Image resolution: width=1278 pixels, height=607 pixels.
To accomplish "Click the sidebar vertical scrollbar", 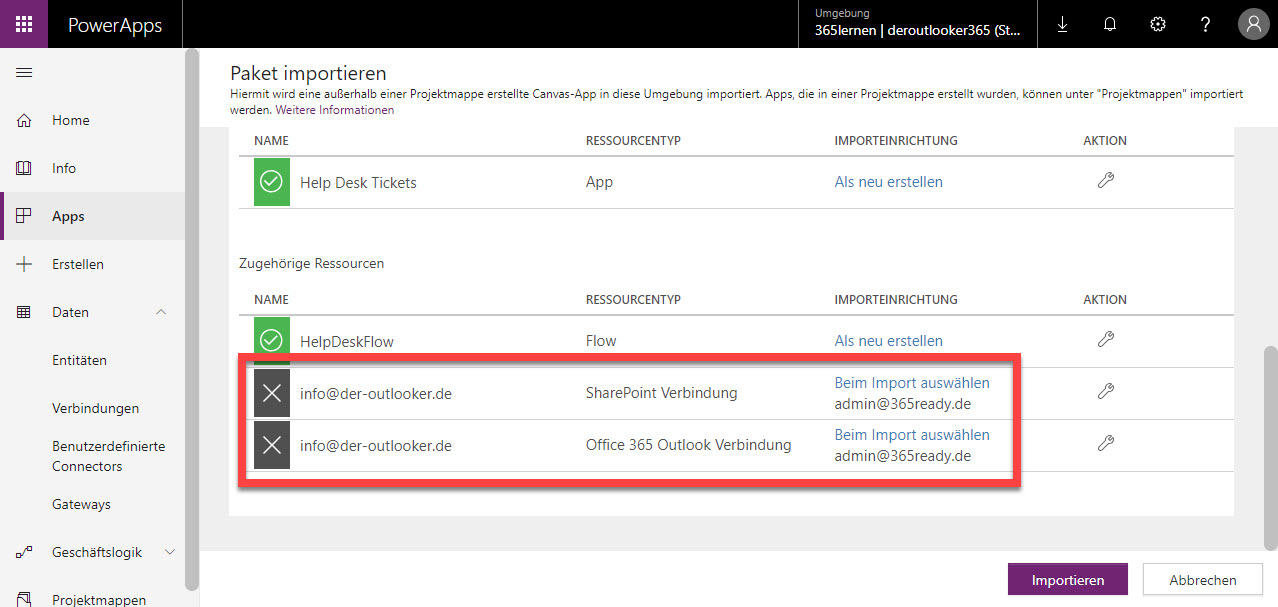I will [x=192, y=320].
